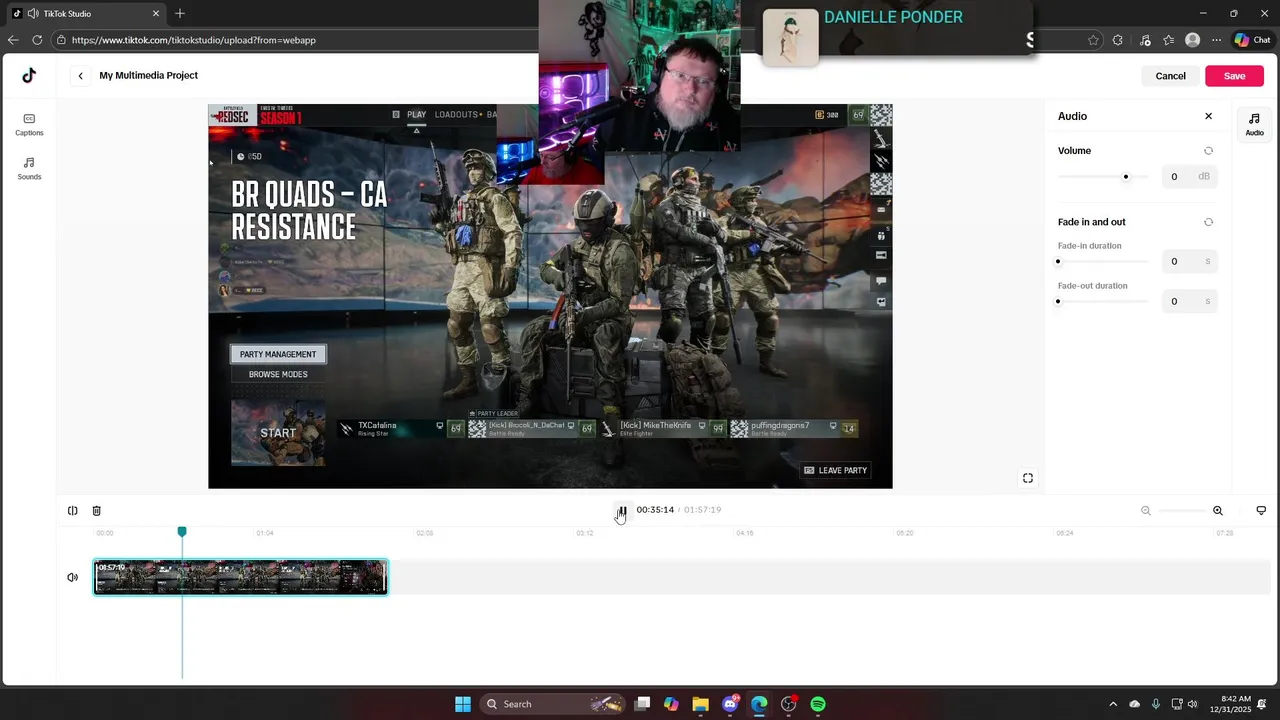Close the Audio panel
Viewport: 1280px width, 720px height.
(x=1208, y=116)
